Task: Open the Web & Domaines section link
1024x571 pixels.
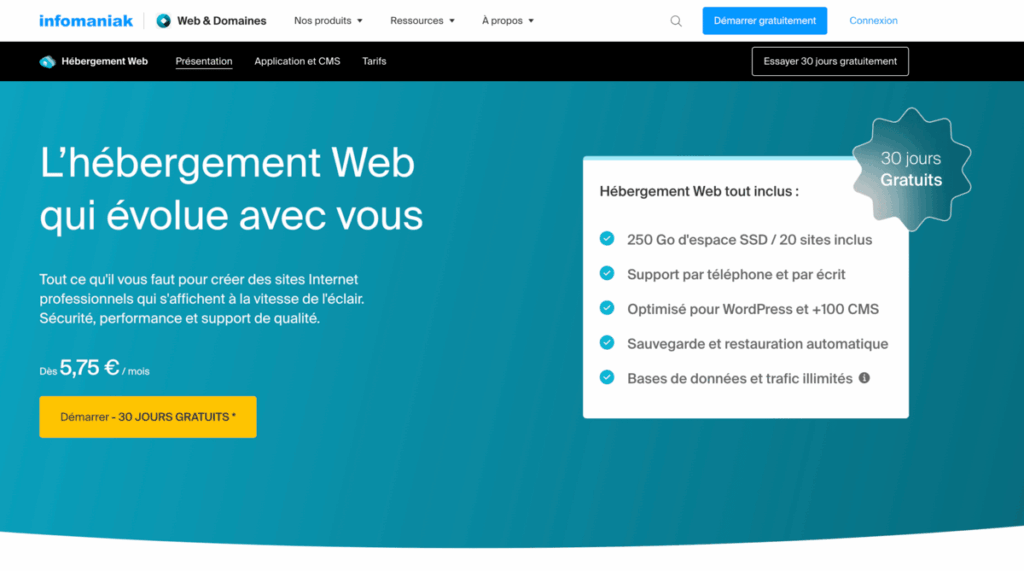Action: [x=221, y=21]
